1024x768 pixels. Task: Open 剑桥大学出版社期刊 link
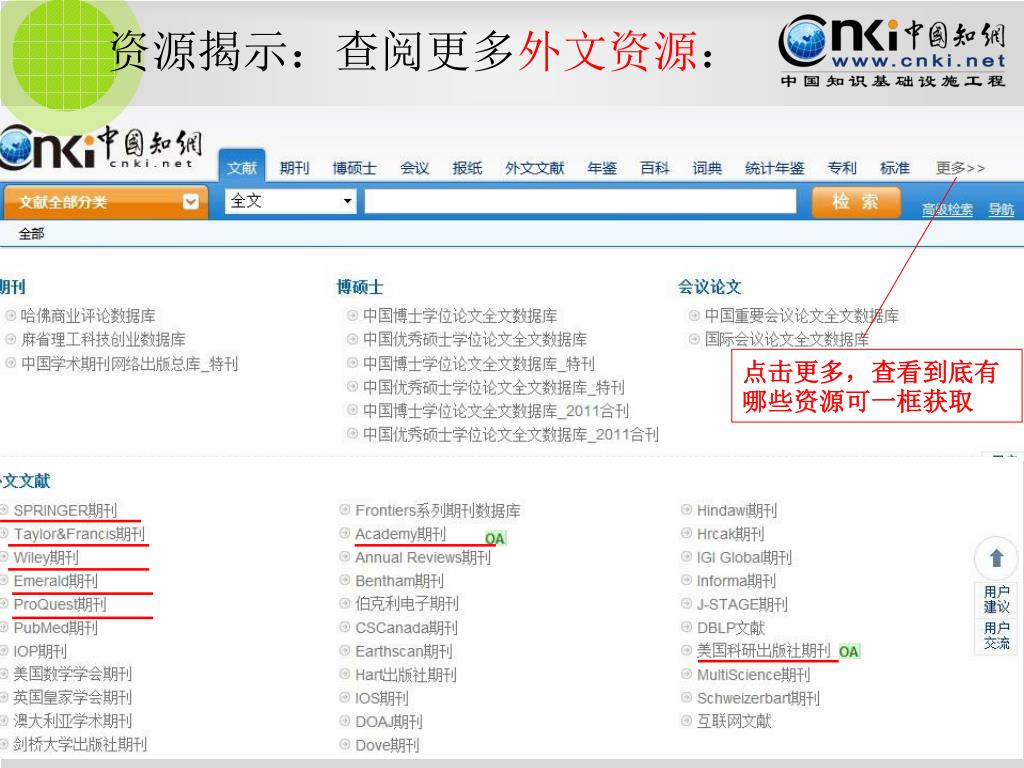80,744
